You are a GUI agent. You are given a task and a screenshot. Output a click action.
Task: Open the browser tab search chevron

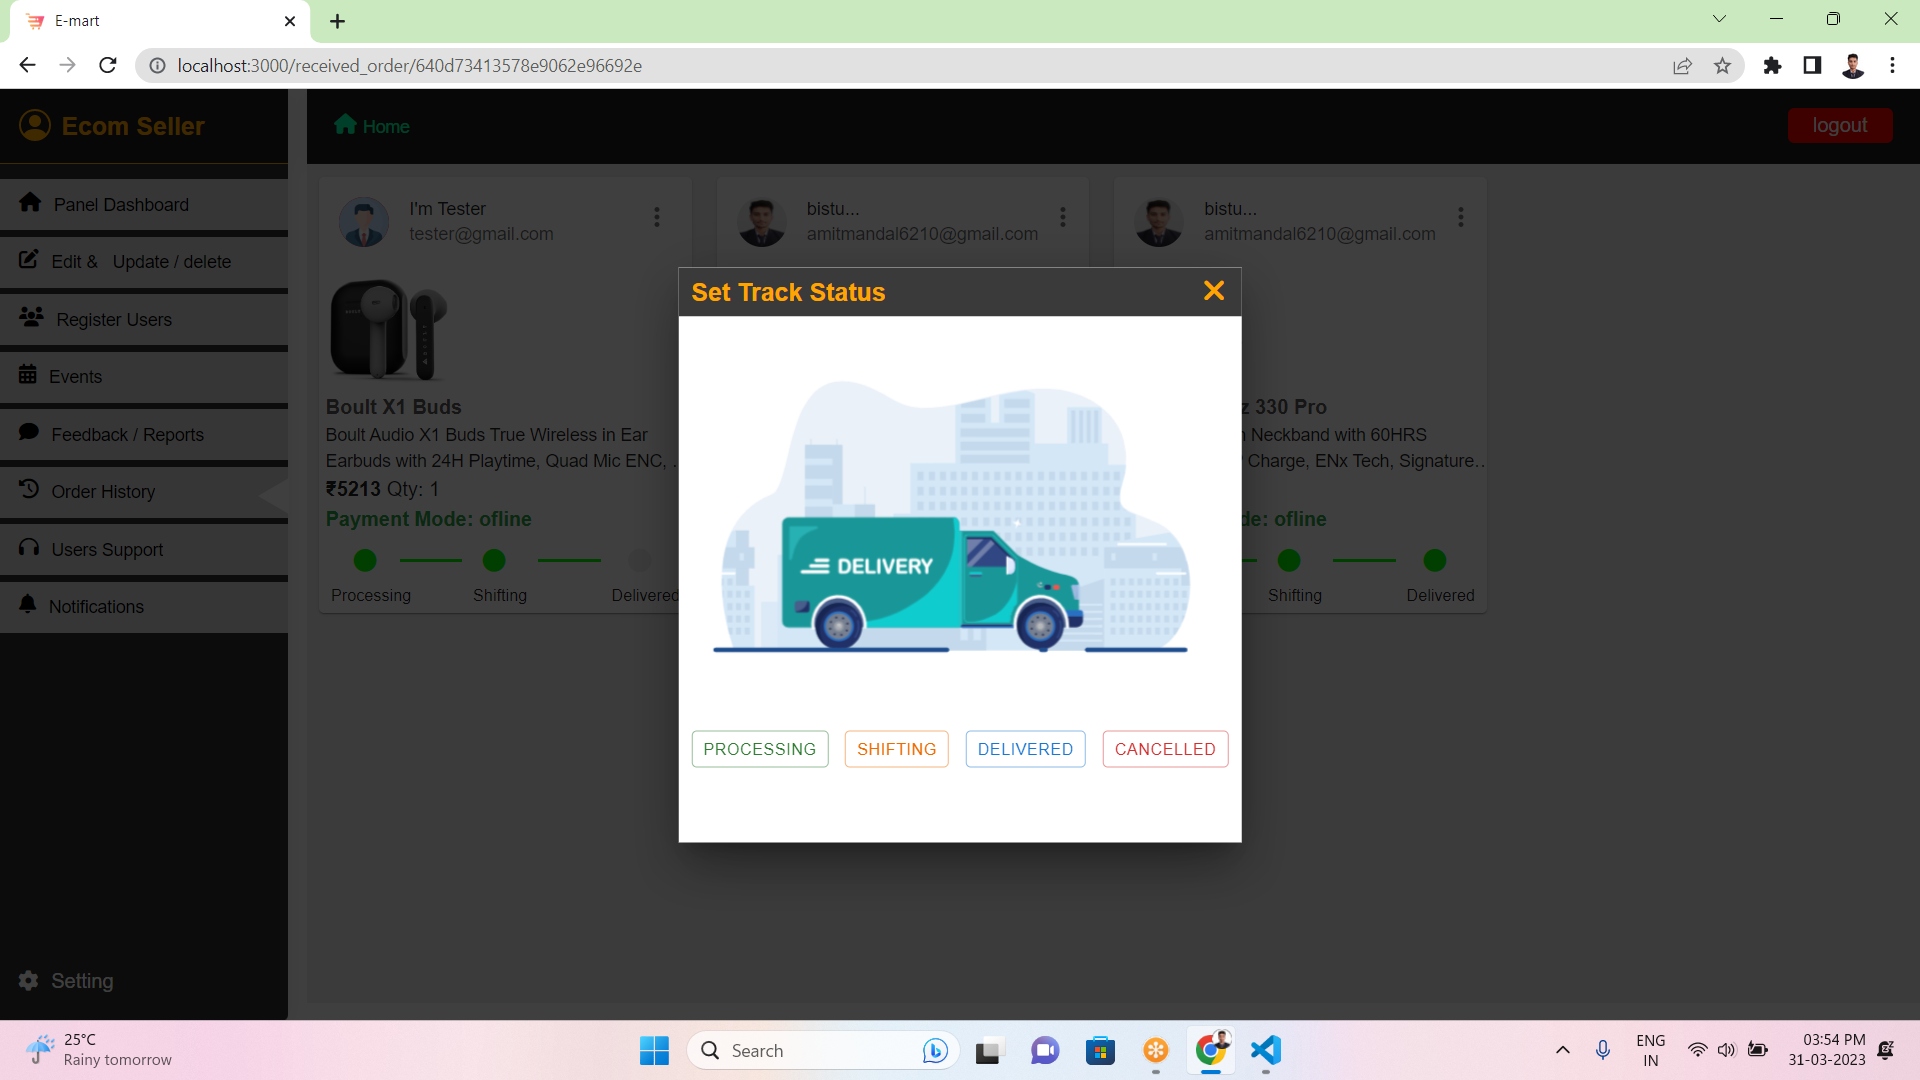pyautogui.click(x=1718, y=18)
